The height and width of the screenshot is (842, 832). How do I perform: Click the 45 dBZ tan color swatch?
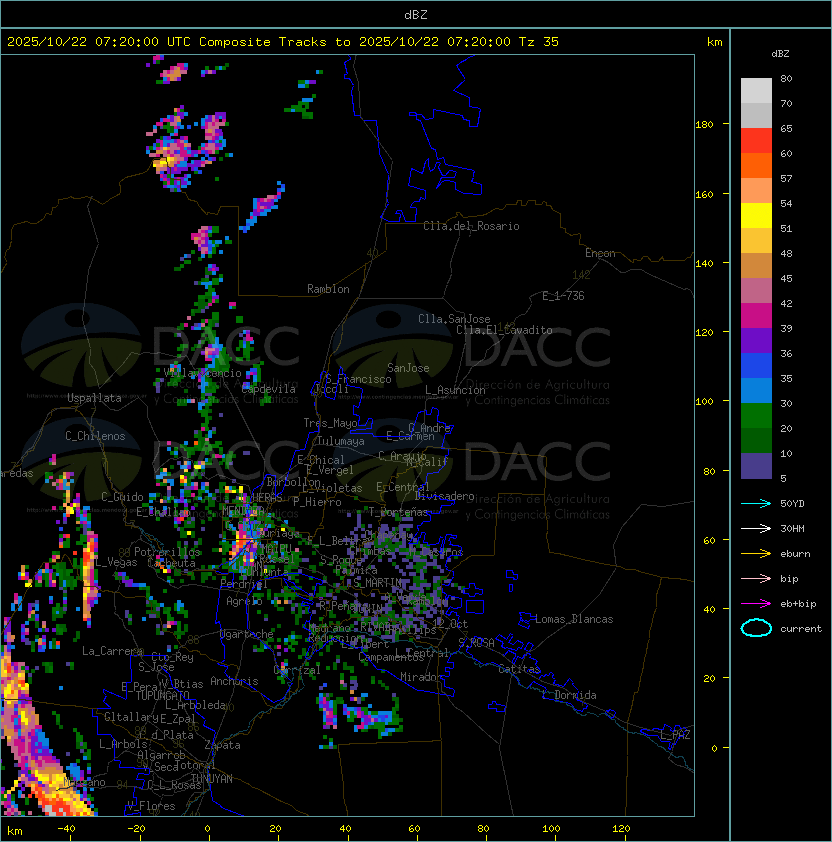[756, 266]
